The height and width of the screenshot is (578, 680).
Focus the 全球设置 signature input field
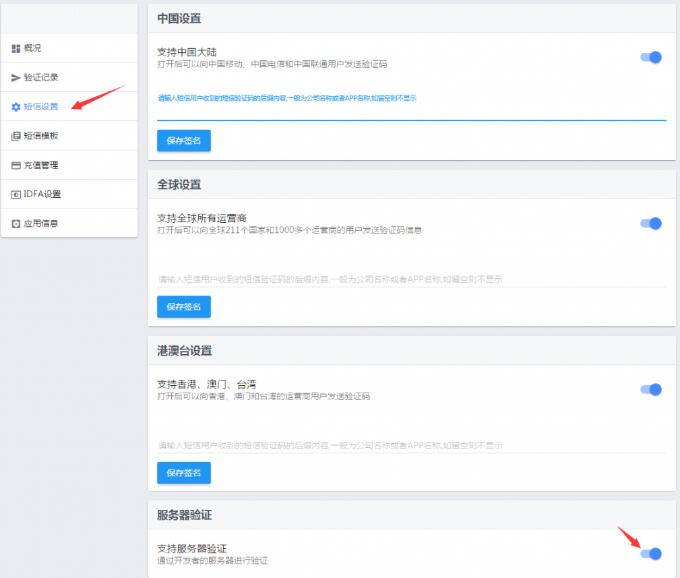point(412,279)
